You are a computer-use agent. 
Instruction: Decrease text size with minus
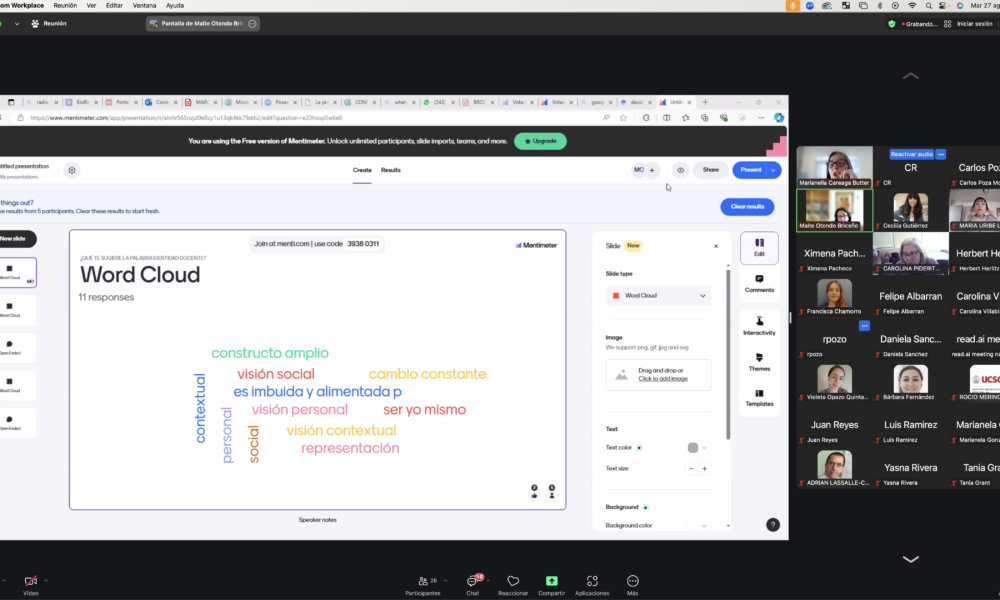click(x=691, y=469)
